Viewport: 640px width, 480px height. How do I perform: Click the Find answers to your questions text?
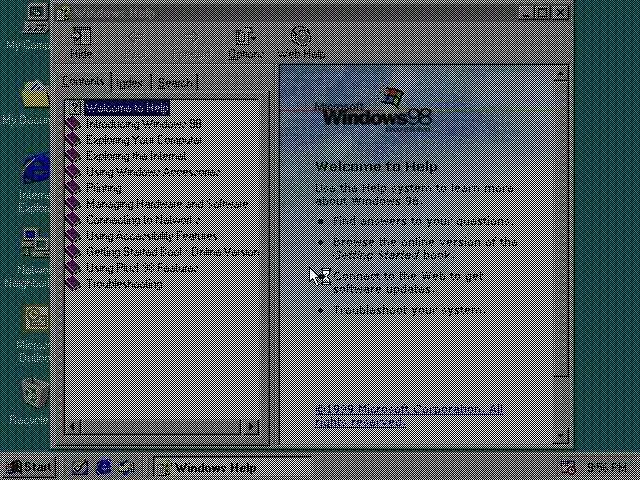(x=423, y=221)
